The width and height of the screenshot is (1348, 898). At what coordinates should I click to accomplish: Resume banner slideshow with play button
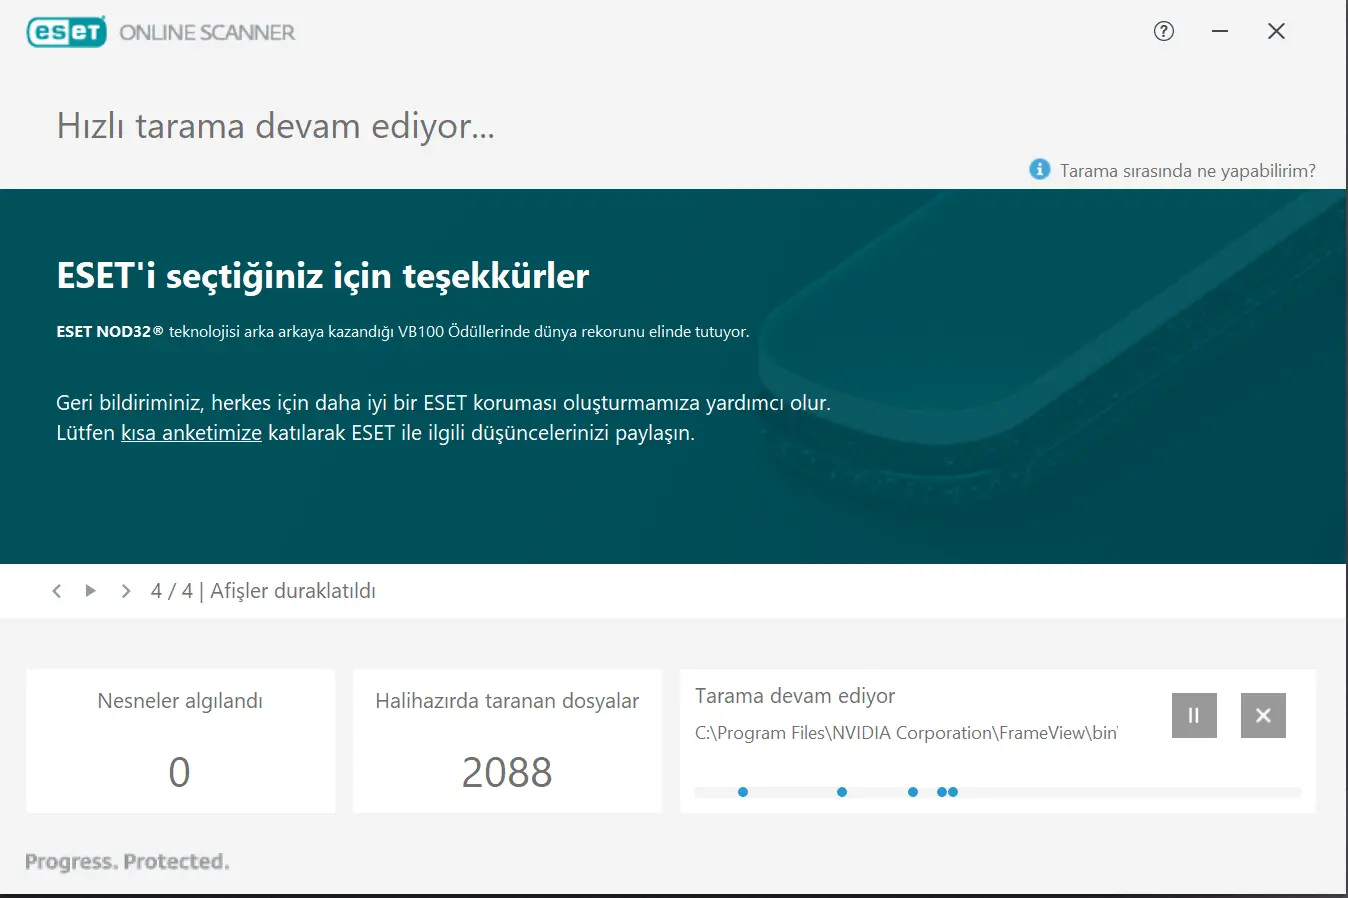pos(91,591)
